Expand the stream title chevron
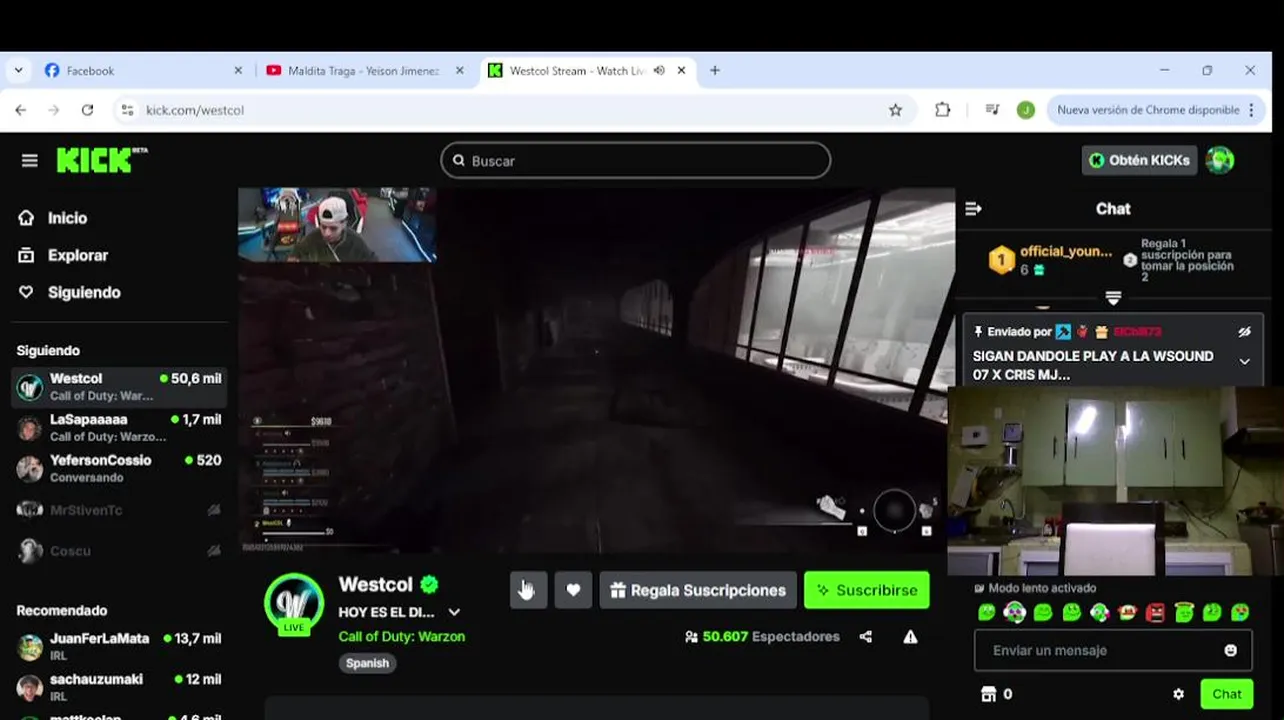 [x=454, y=612]
